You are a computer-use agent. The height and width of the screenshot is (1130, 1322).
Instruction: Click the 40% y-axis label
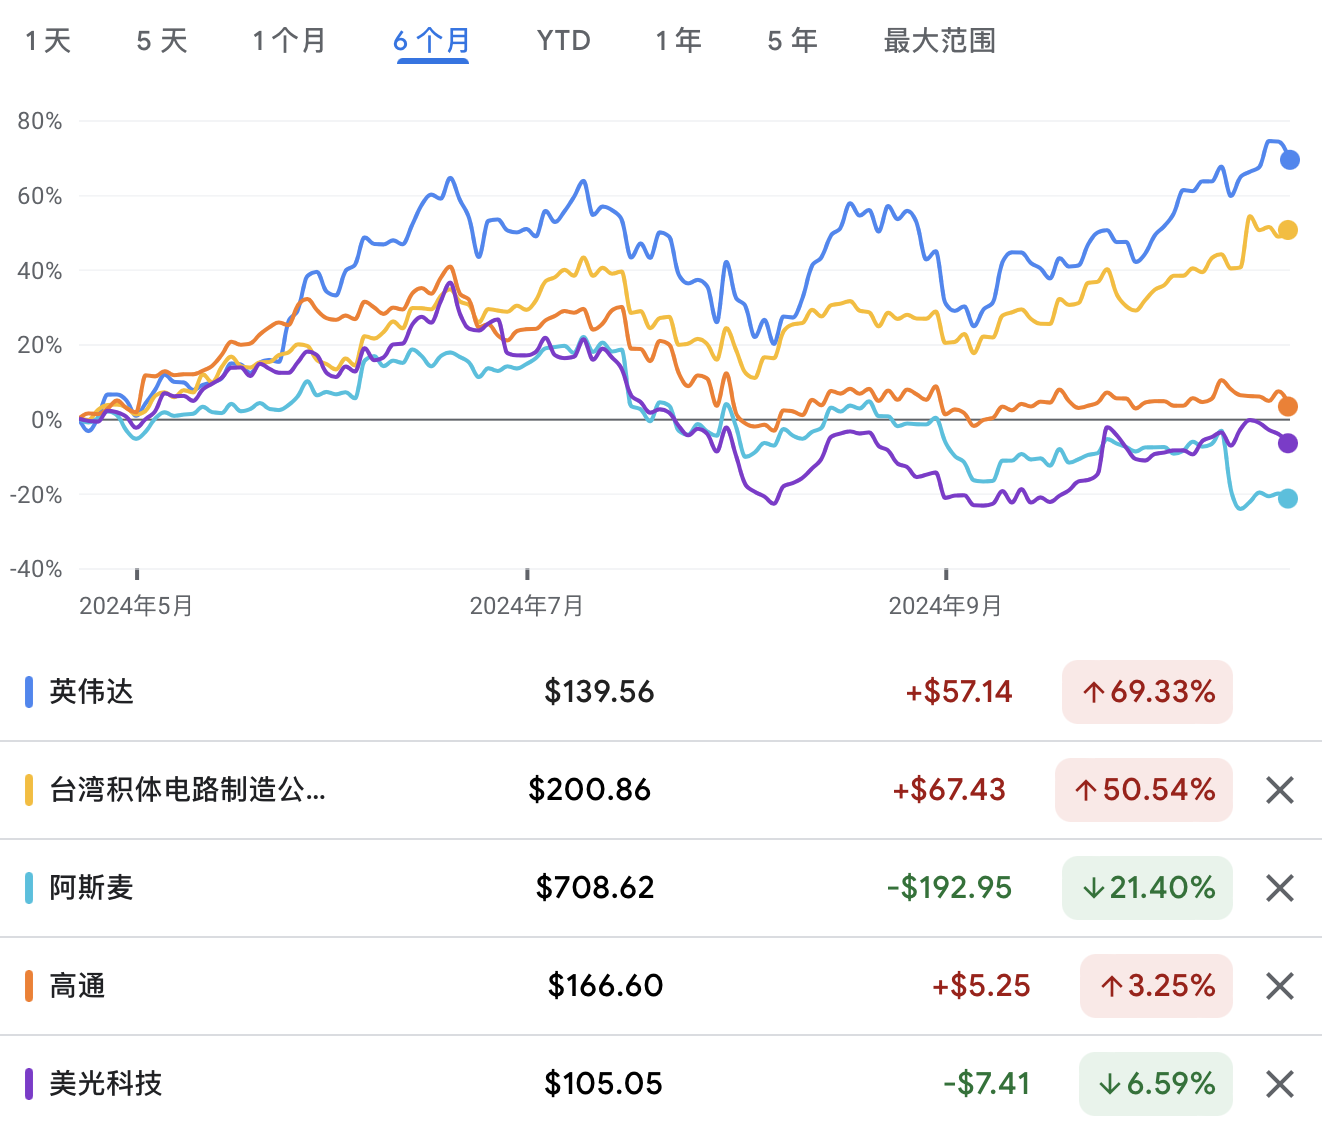coord(40,271)
